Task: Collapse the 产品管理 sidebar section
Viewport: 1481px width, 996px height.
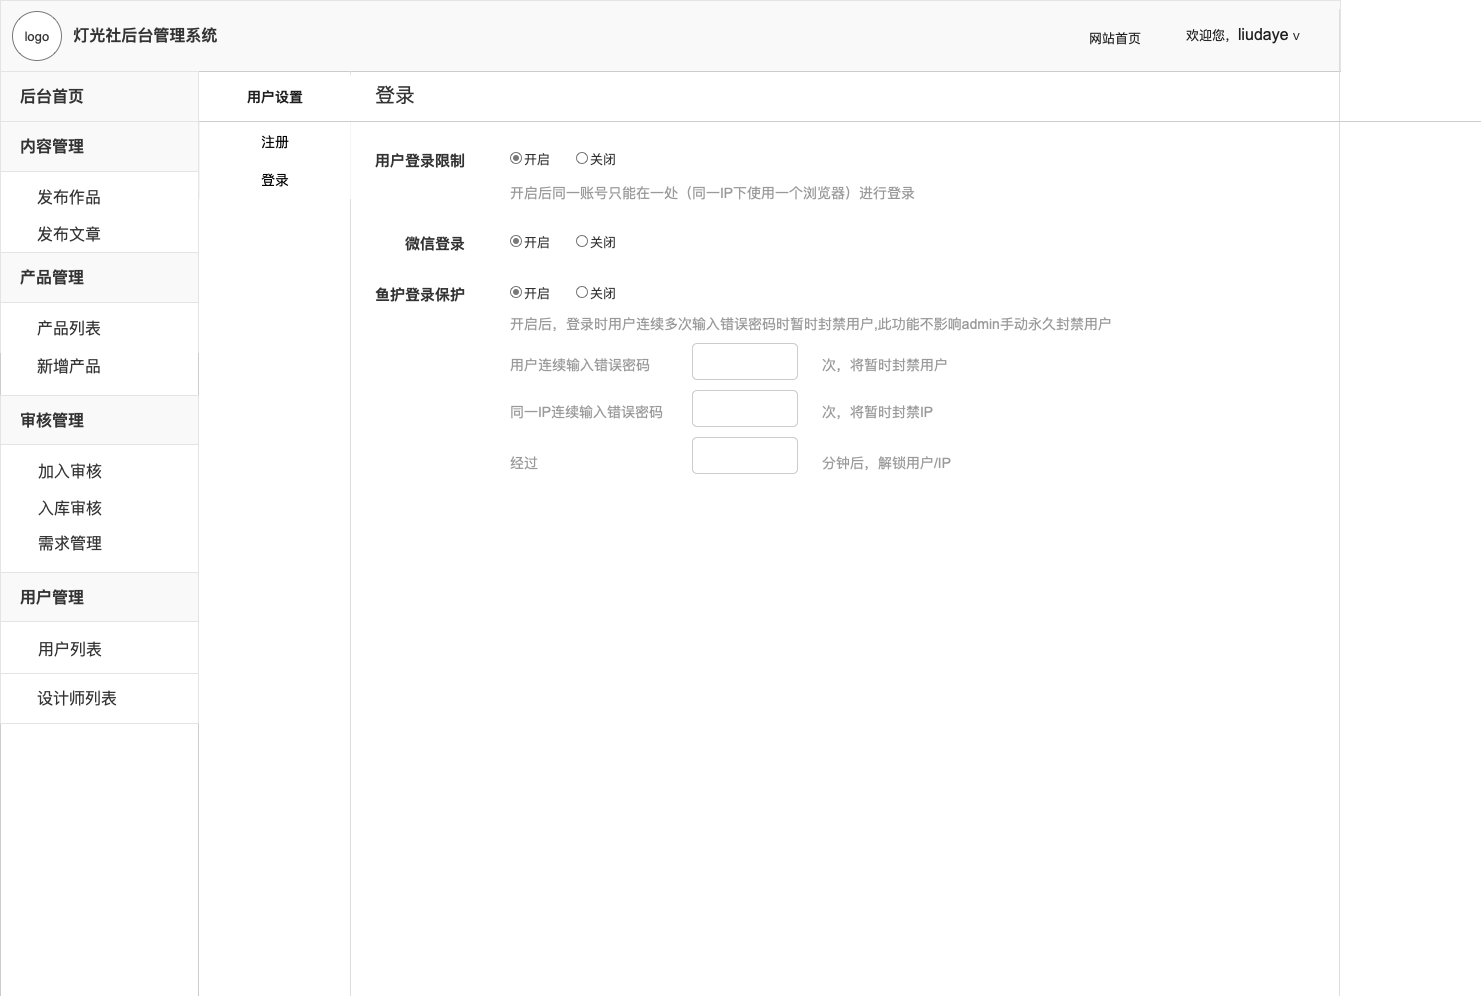Action: pyautogui.click(x=52, y=277)
